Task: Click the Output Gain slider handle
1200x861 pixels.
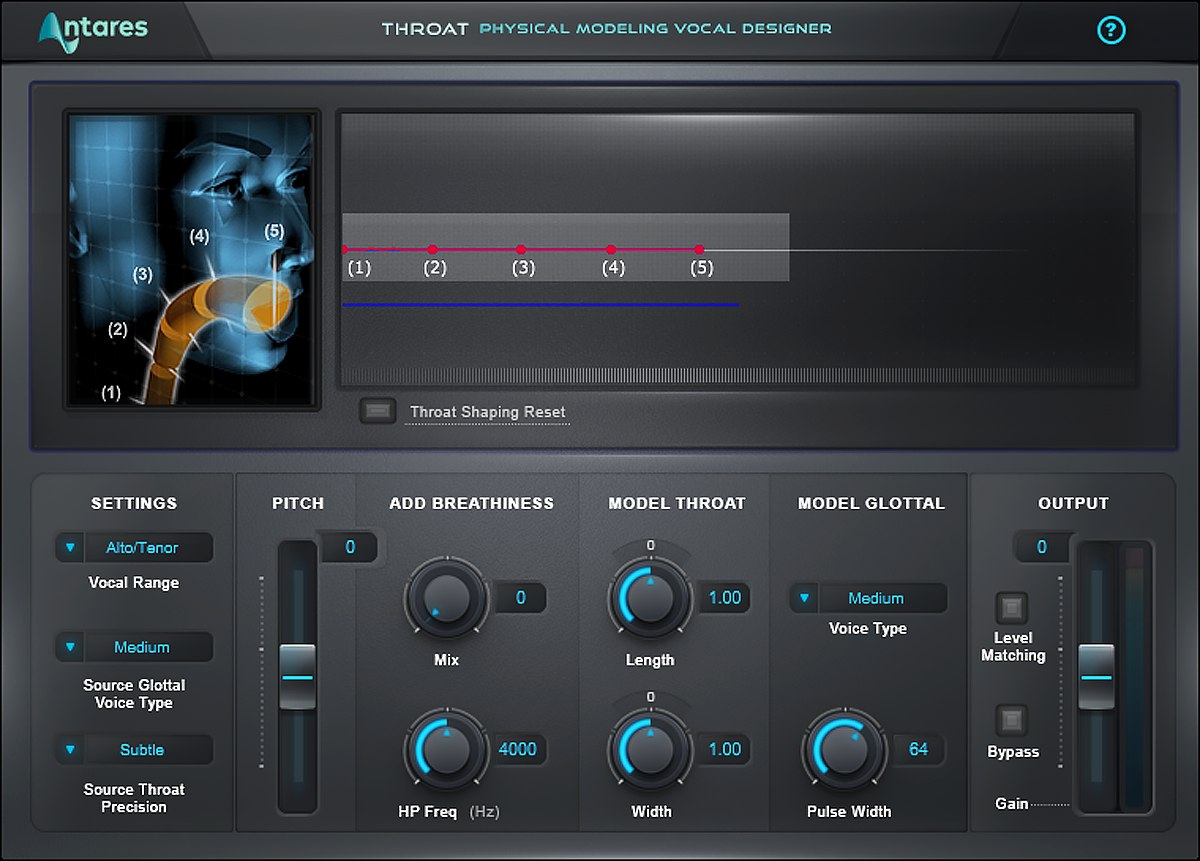Action: click(1096, 677)
